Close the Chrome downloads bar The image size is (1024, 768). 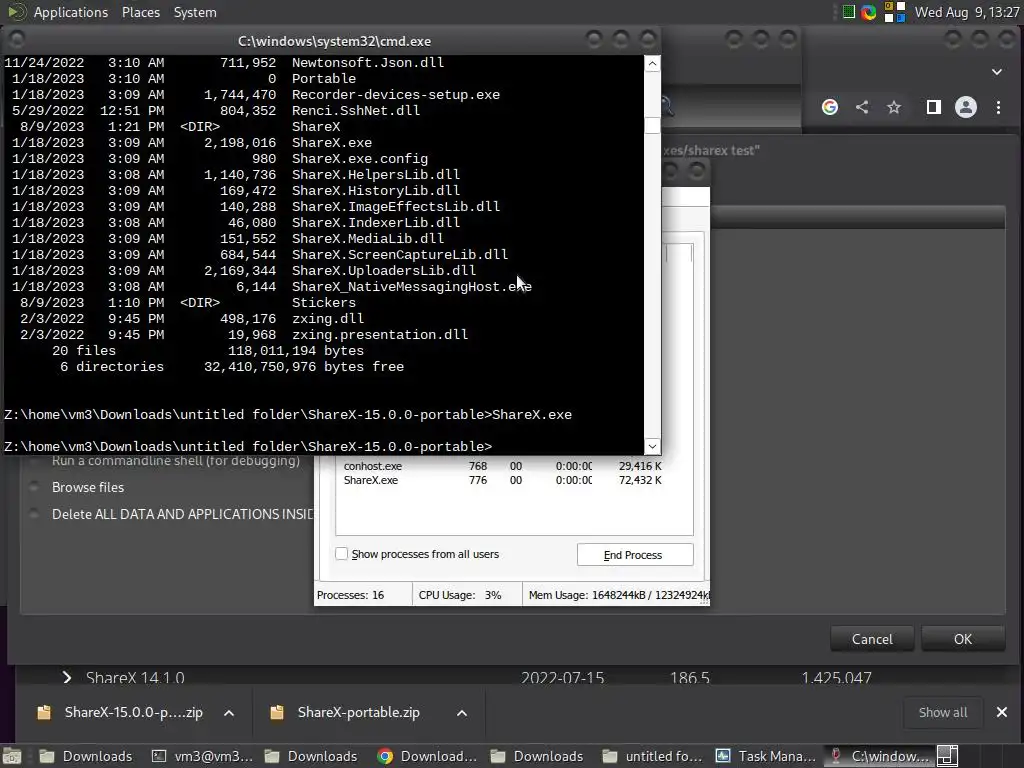[1002, 712]
